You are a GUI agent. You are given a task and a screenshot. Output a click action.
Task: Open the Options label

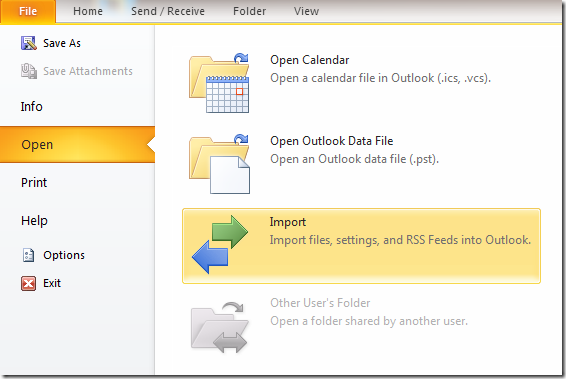pyautogui.click(x=64, y=255)
